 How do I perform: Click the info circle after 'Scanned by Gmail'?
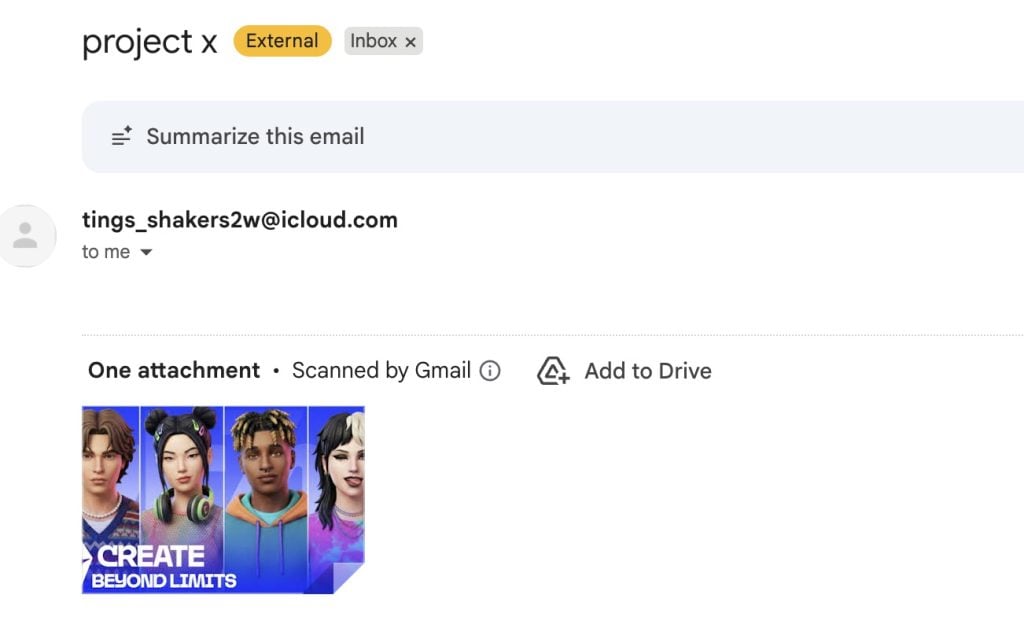click(489, 370)
